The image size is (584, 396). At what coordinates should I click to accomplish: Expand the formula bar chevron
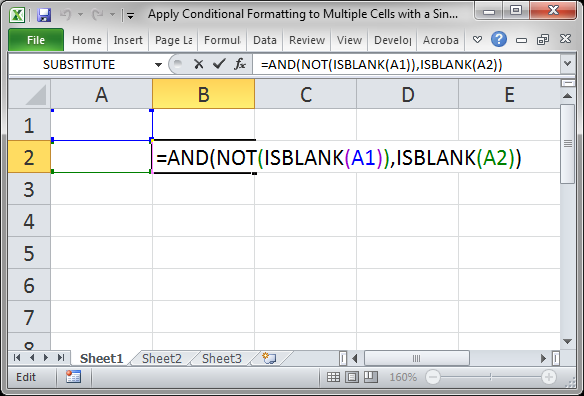coord(567,64)
